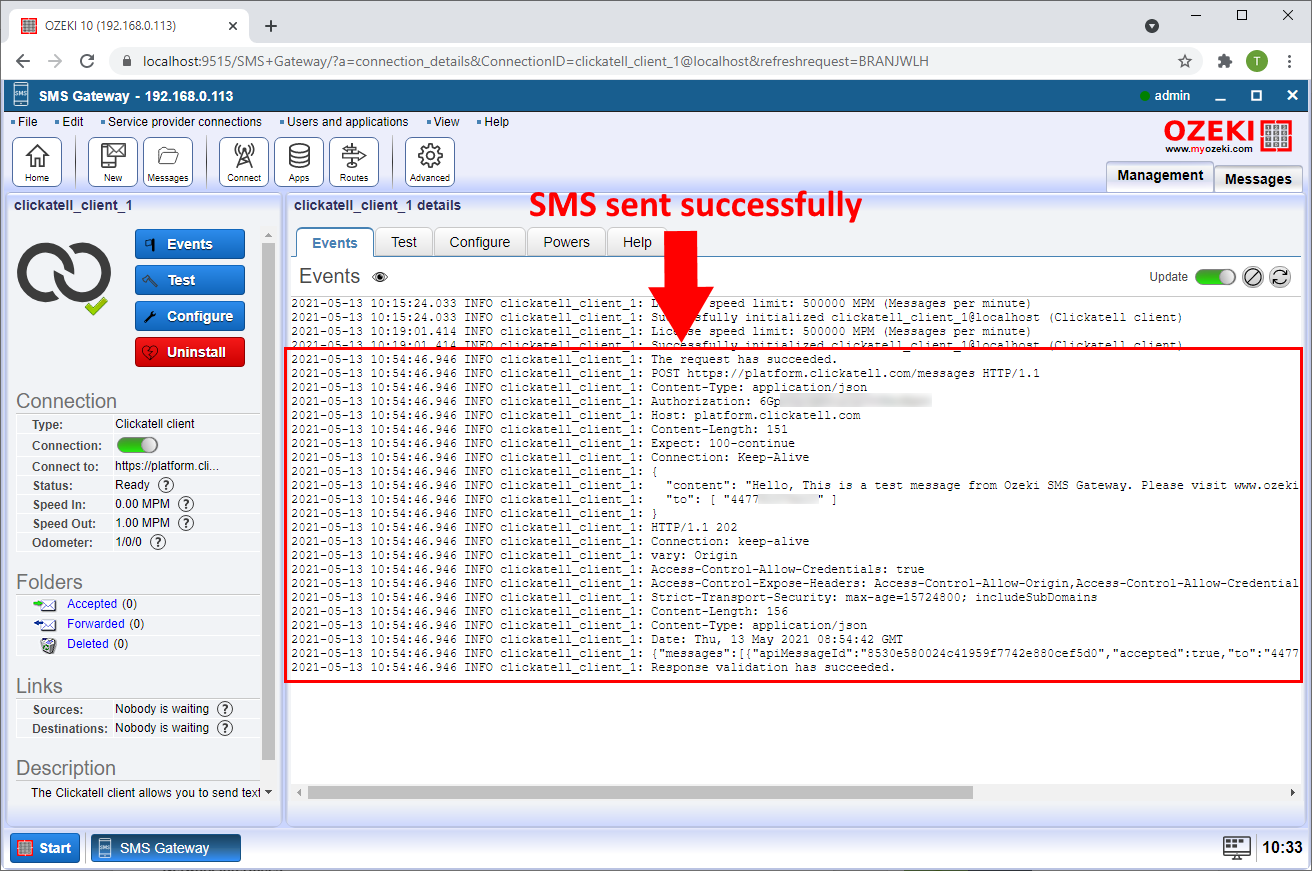This screenshot has height=871, width=1312.
Task: Select the Configure tab
Action: click(480, 242)
